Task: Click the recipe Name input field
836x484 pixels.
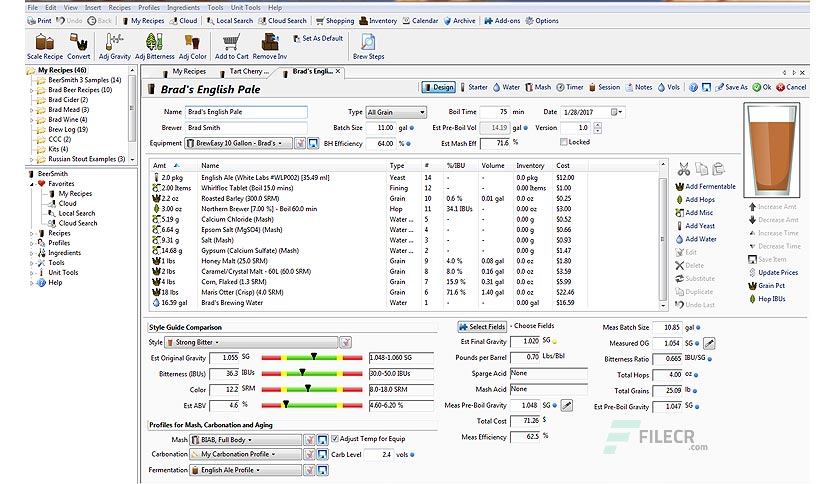Action: 246,112
